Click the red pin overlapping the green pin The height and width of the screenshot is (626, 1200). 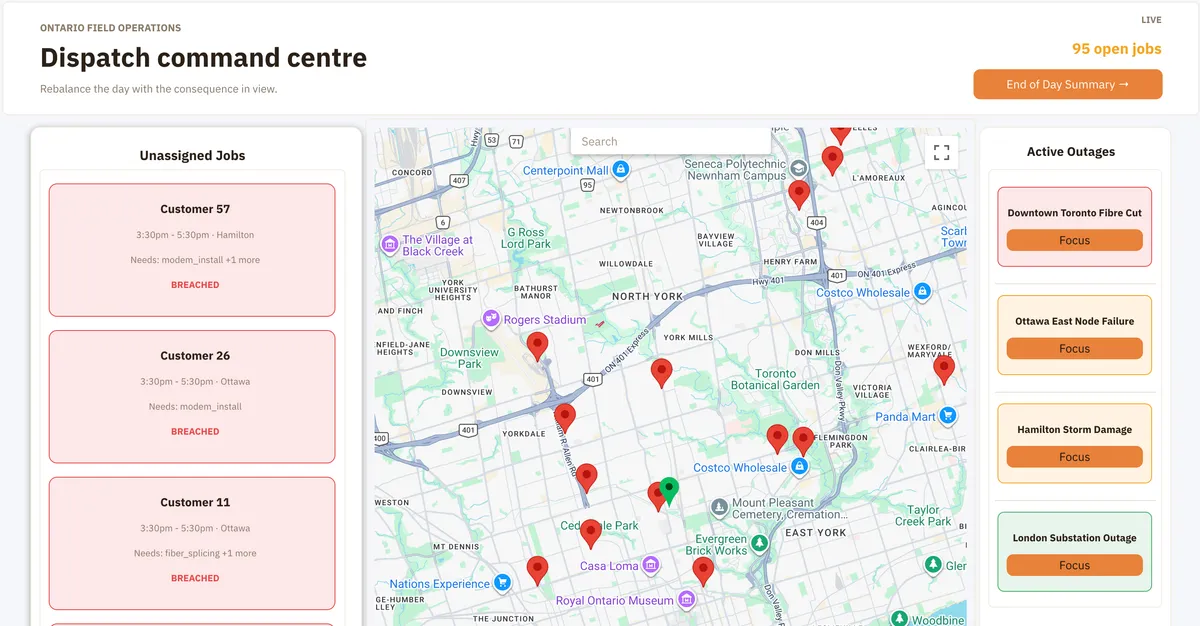pyautogui.click(x=655, y=495)
